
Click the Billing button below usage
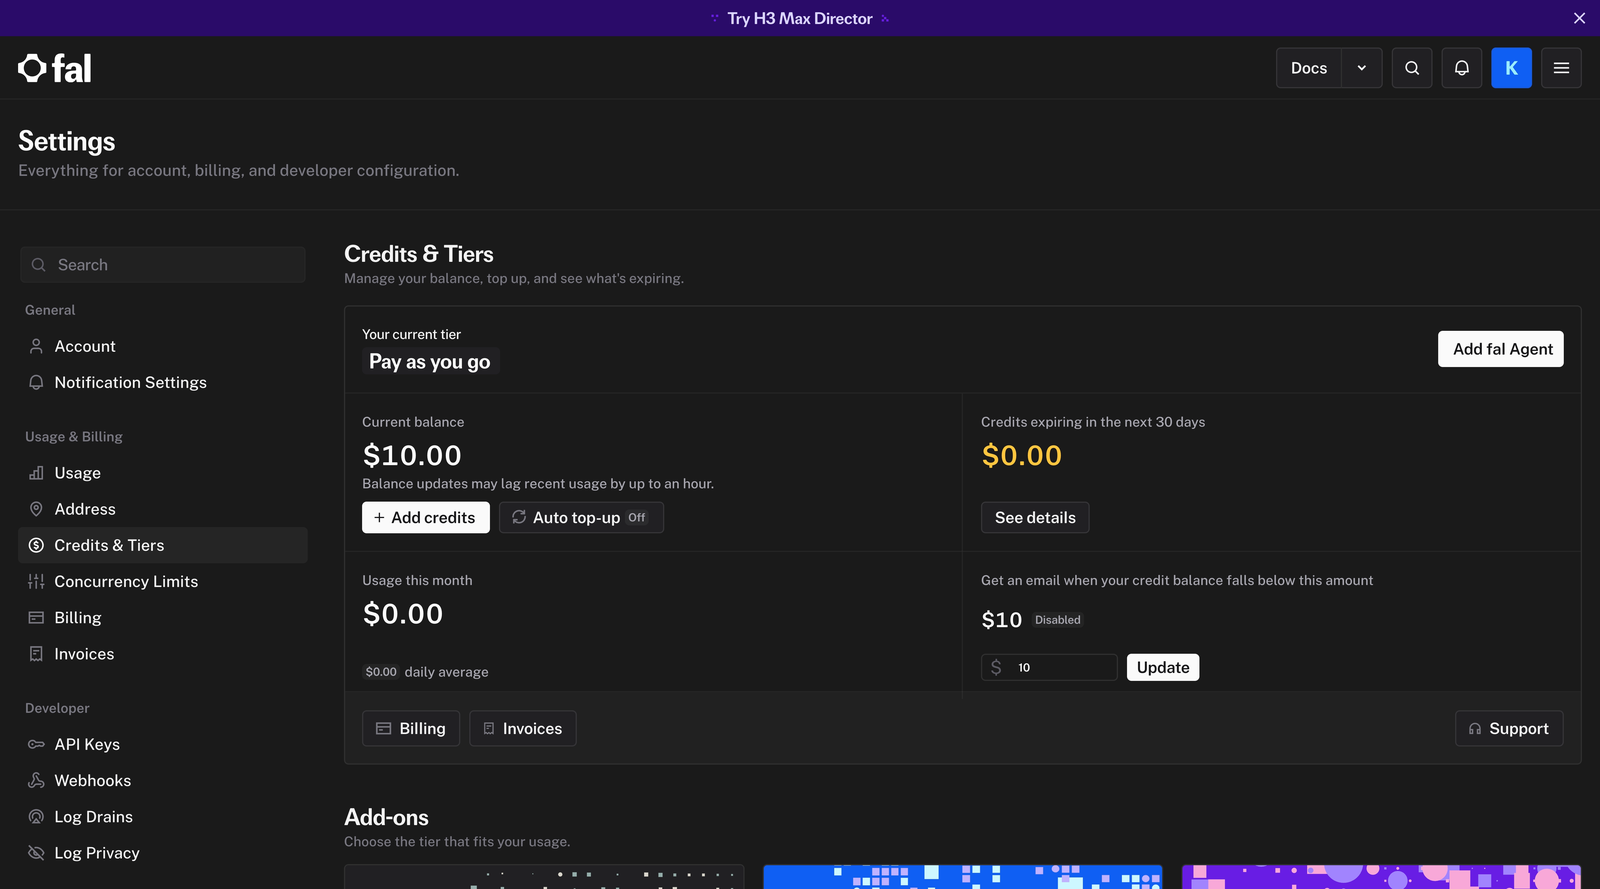tap(411, 728)
